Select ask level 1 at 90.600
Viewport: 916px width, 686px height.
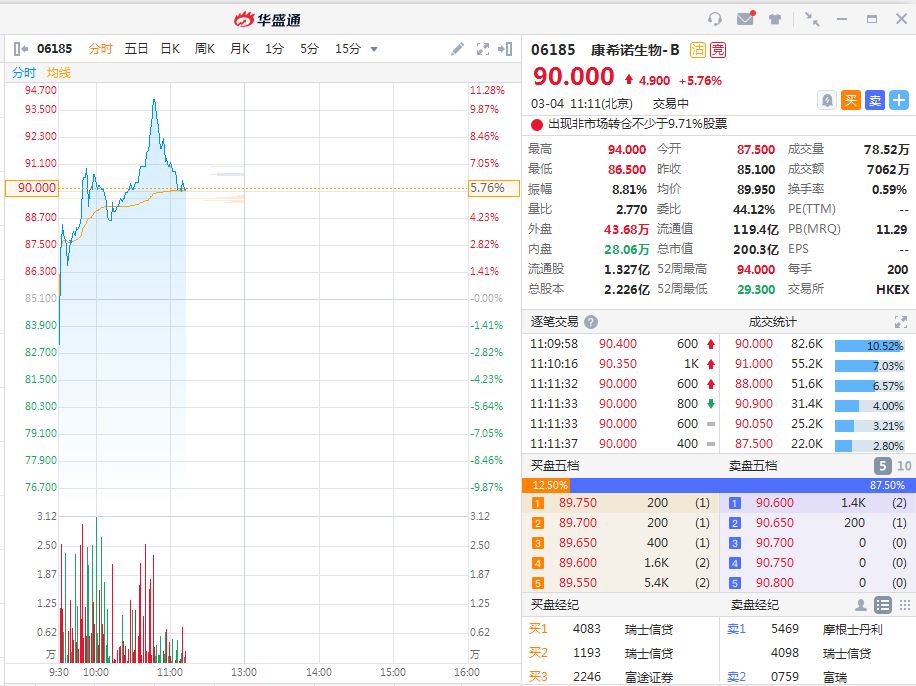pos(817,503)
